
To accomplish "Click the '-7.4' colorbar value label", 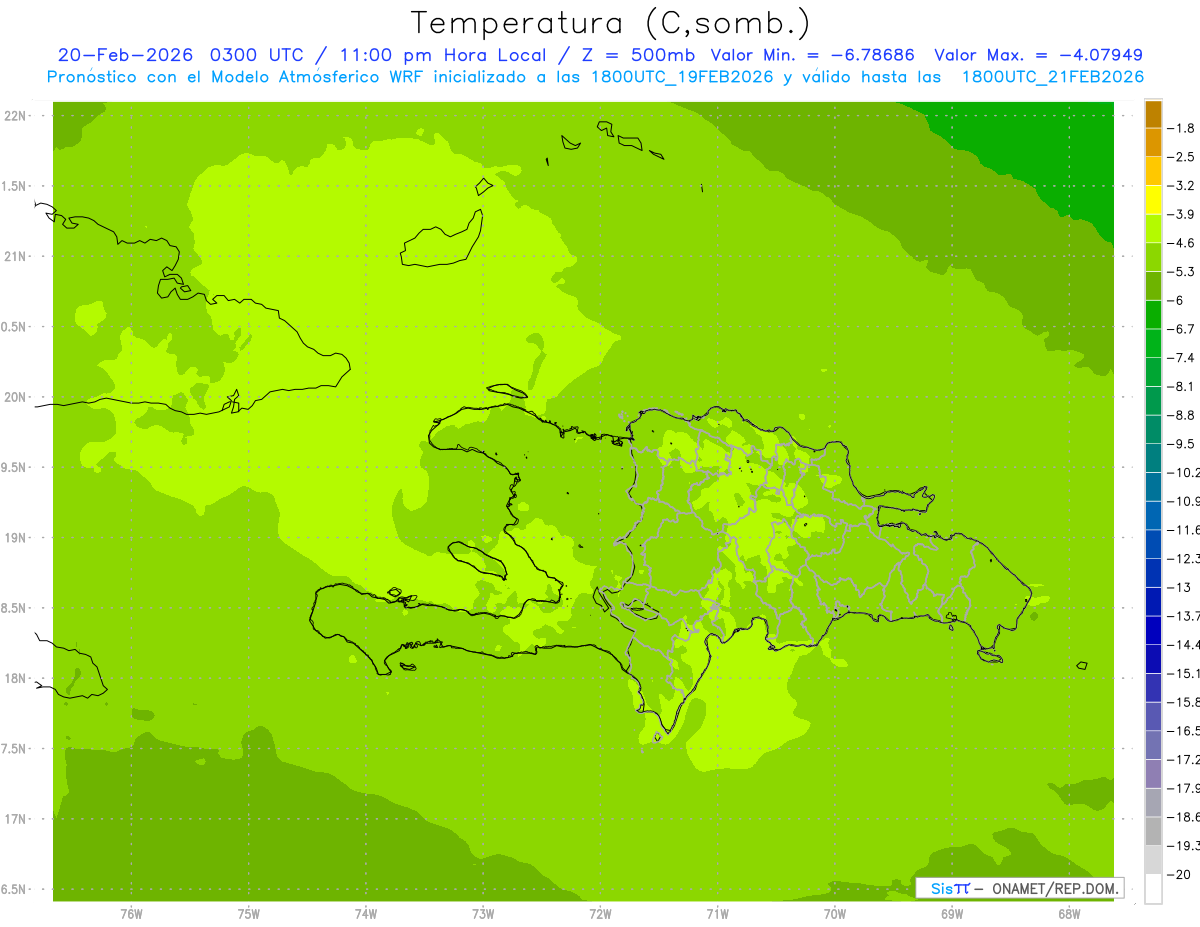I will coord(1181,358).
